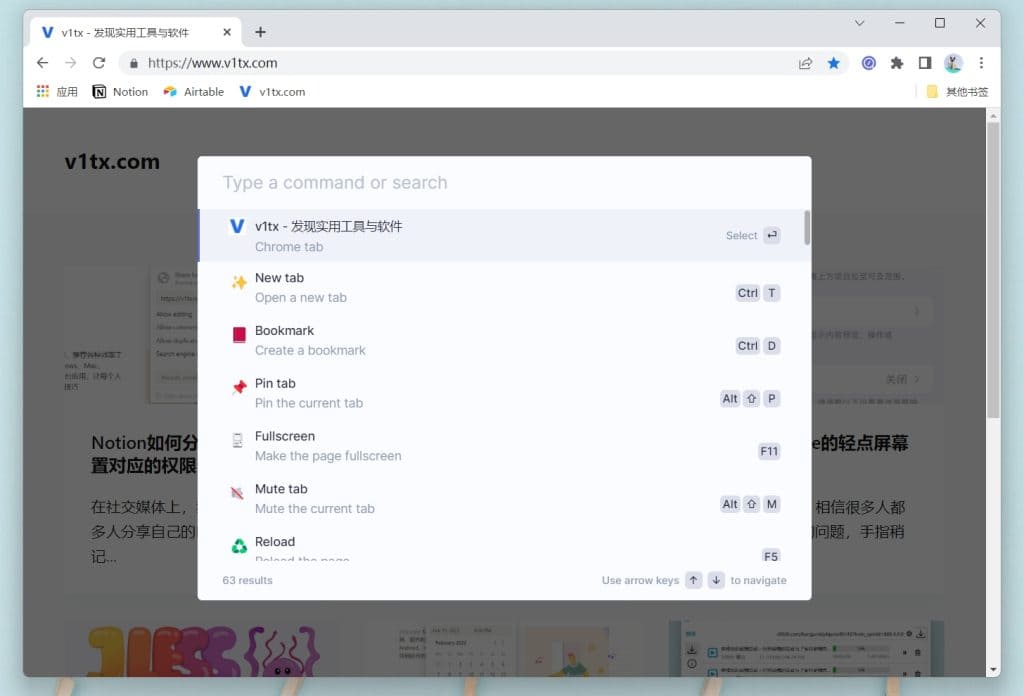Click the blue bookmark star icon
Screen dimensions: 1024x696
click(833, 63)
